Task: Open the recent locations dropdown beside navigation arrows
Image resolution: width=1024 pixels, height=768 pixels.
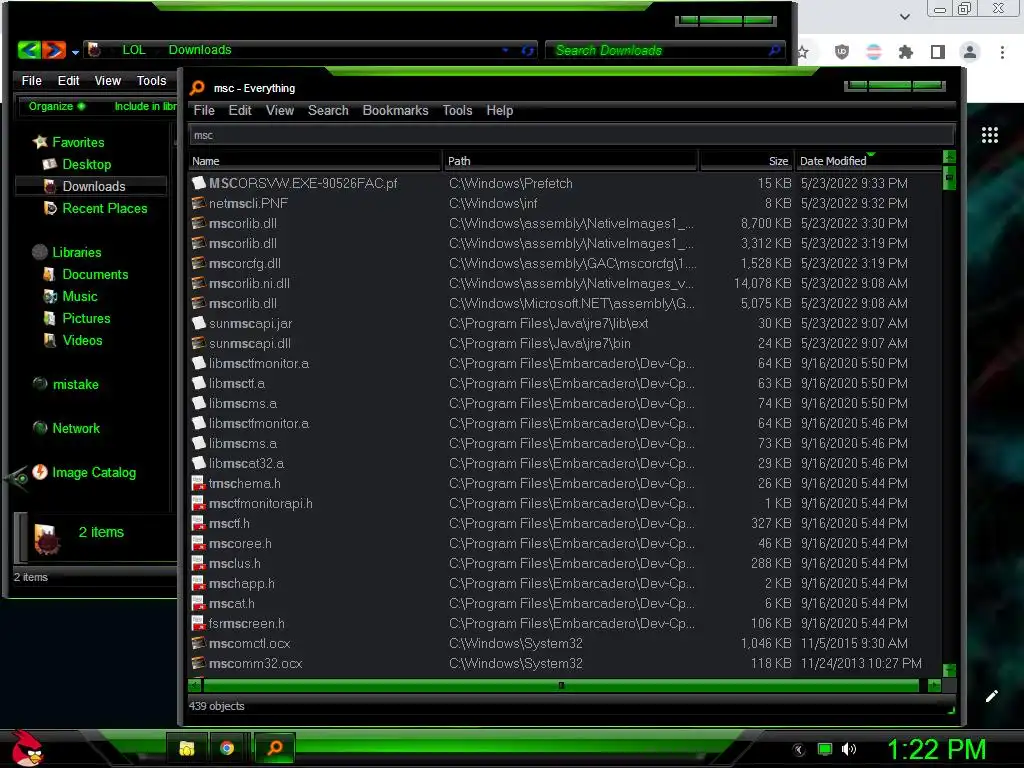Action: coord(75,52)
